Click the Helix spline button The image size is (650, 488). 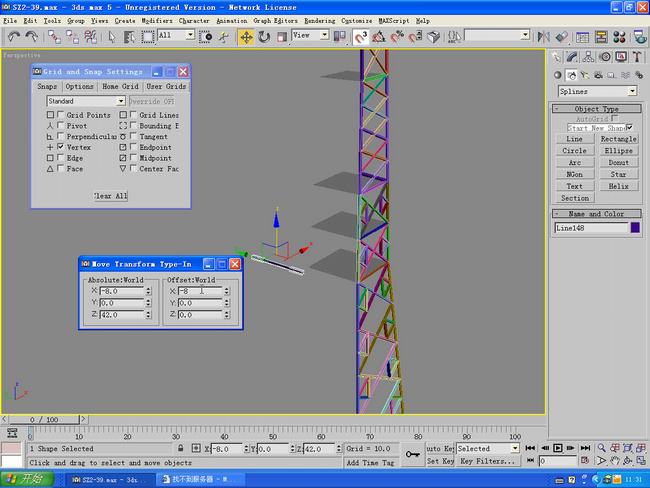(618, 186)
